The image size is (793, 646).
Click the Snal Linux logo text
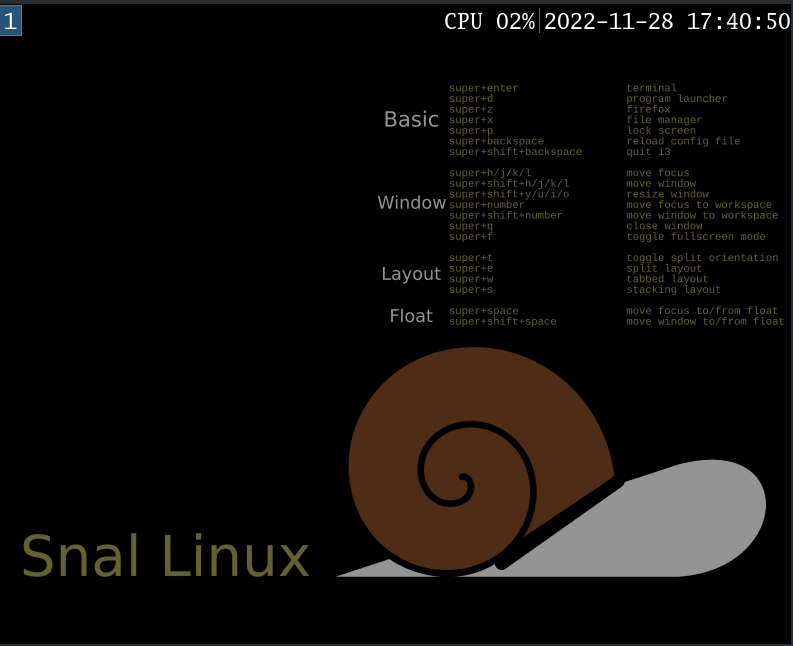coord(165,557)
